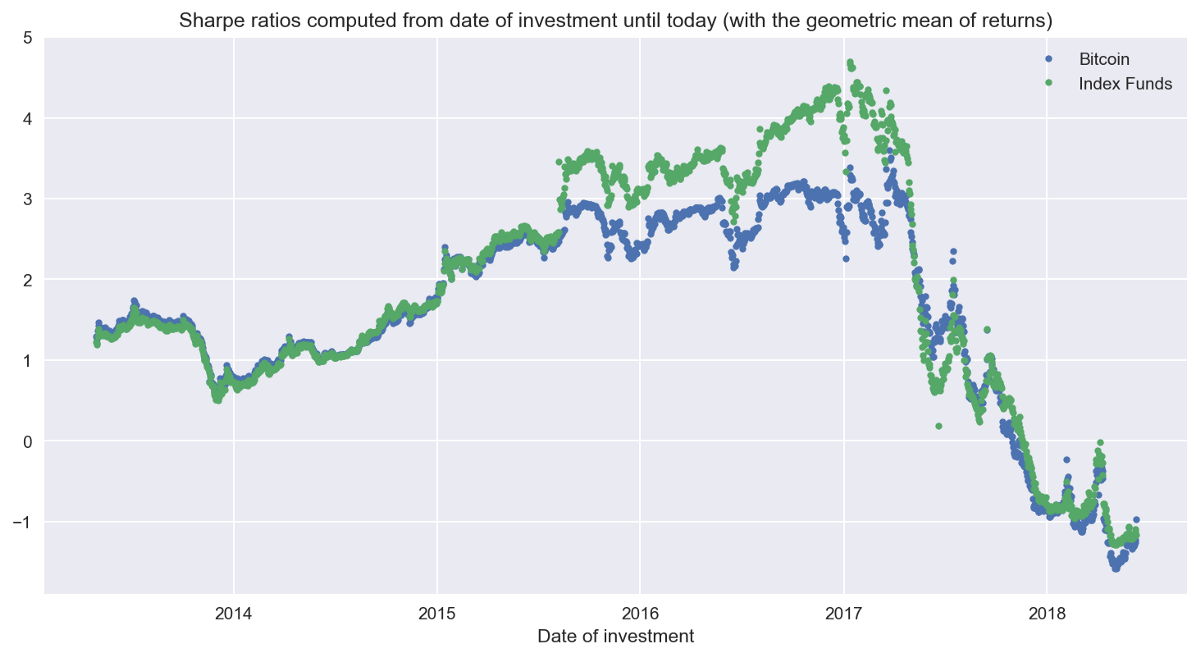
Task: Click the y-axis tick label 0
Action: [x=28, y=441]
